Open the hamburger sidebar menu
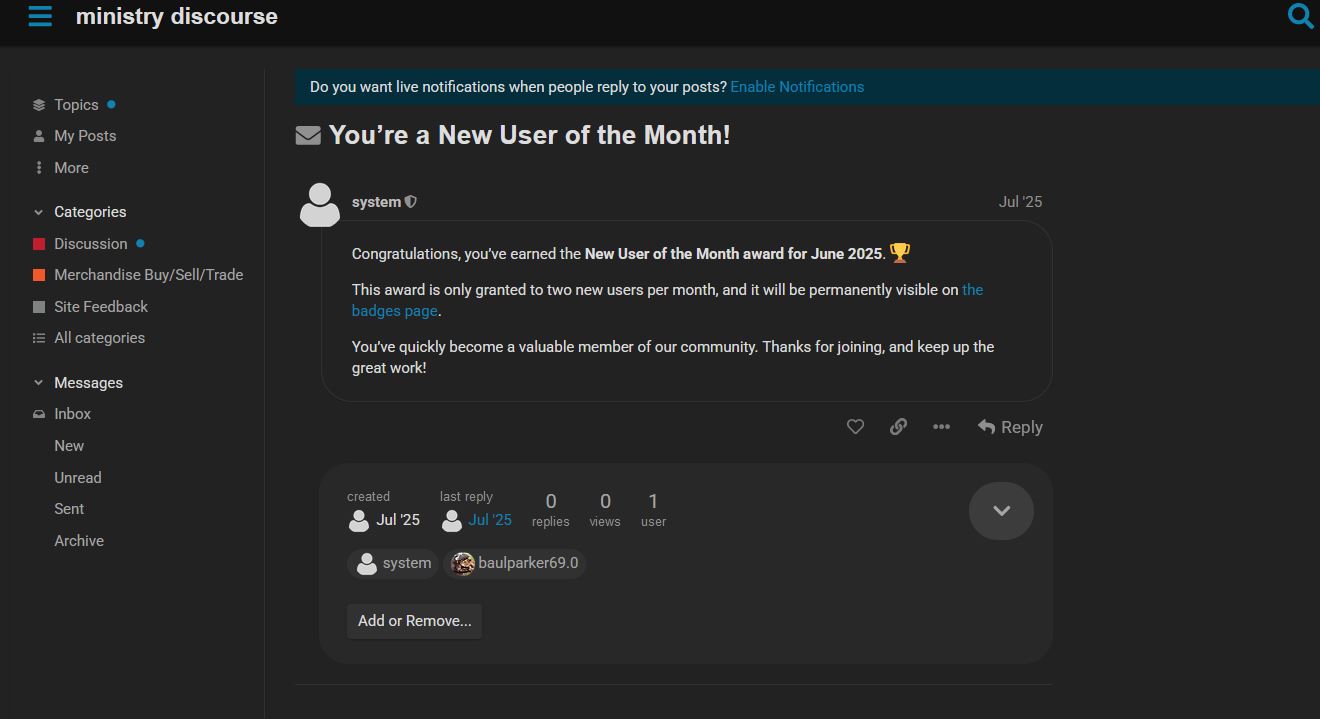 click(40, 16)
